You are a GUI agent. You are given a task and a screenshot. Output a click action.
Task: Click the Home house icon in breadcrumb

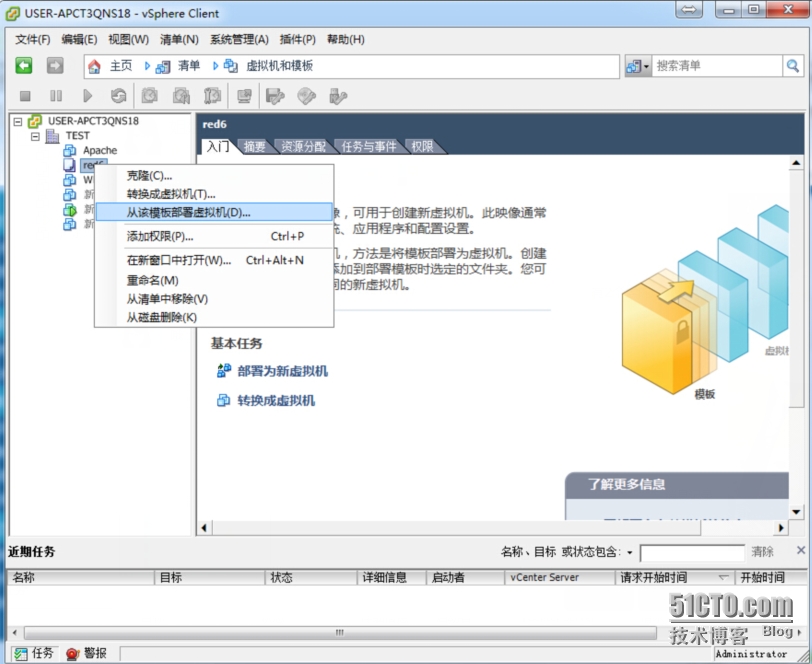click(94, 66)
